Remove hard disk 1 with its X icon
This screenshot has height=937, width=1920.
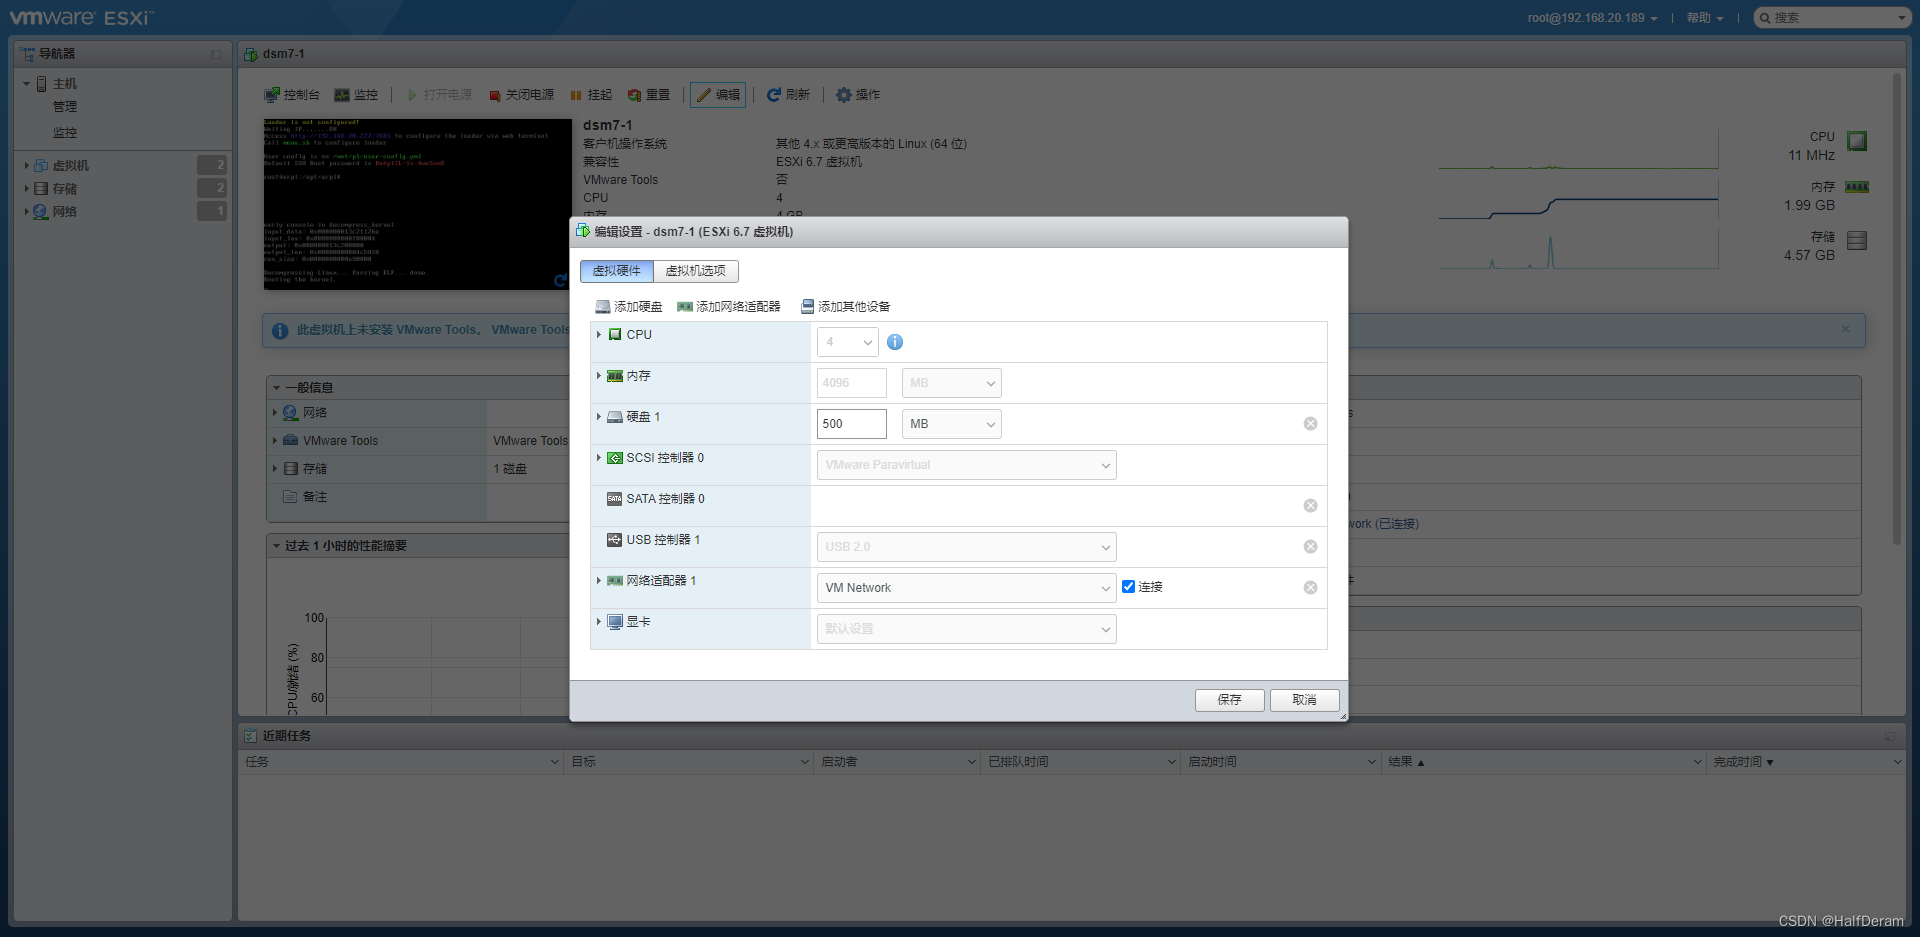coord(1310,424)
